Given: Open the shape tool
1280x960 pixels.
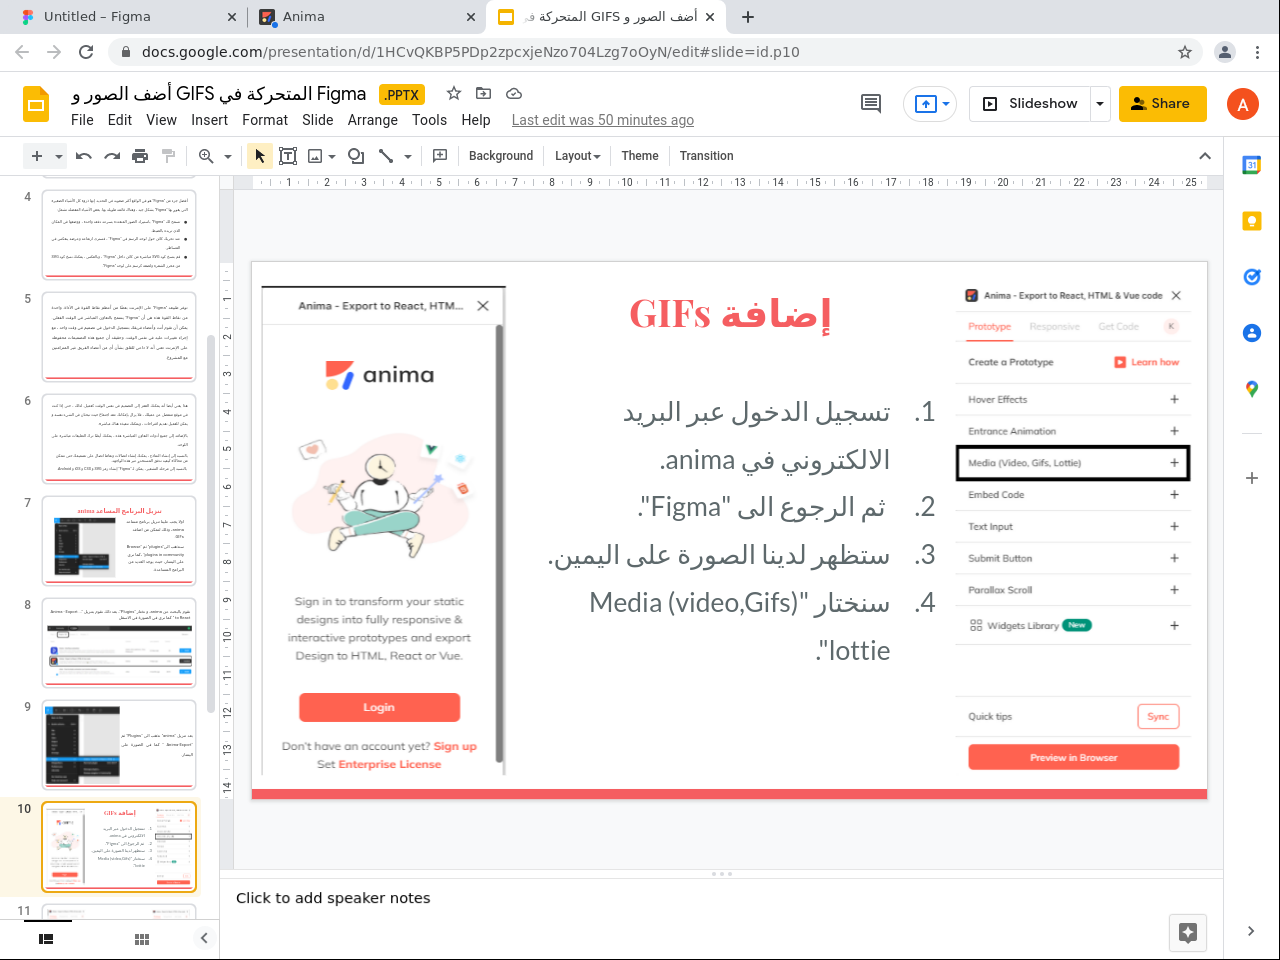Looking at the screenshot, I should [356, 156].
